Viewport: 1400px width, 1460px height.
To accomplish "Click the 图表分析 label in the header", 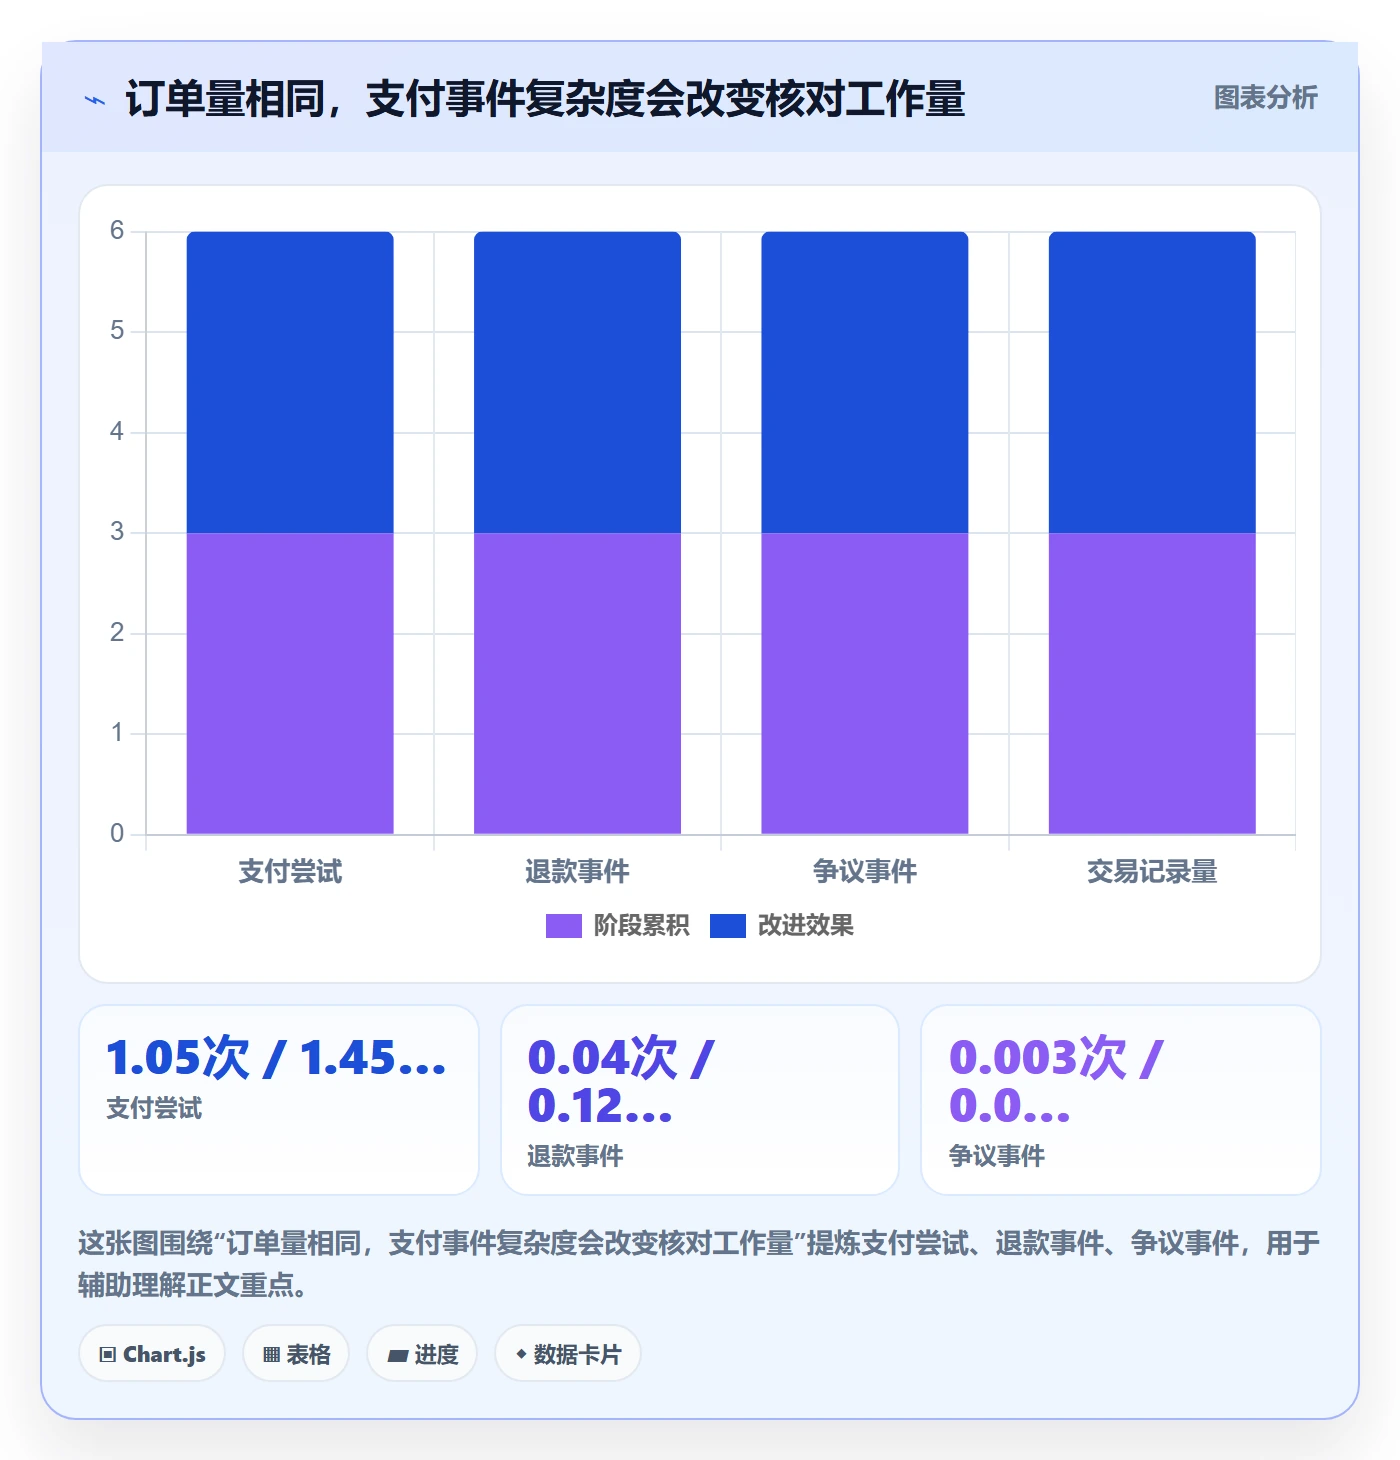I will 1265,98.
